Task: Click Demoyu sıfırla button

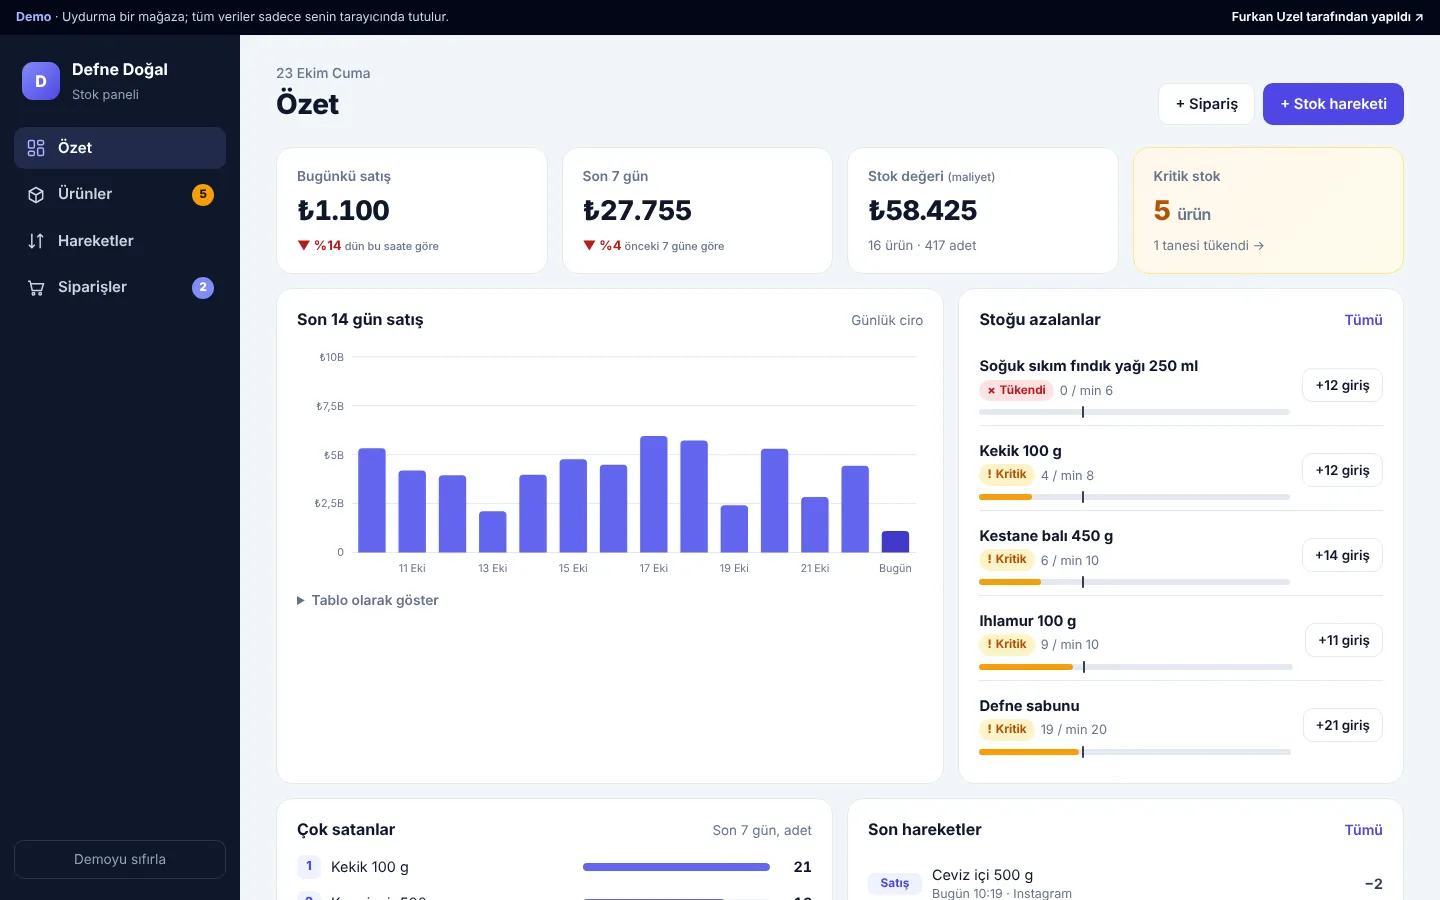Action: pyautogui.click(x=120, y=859)
